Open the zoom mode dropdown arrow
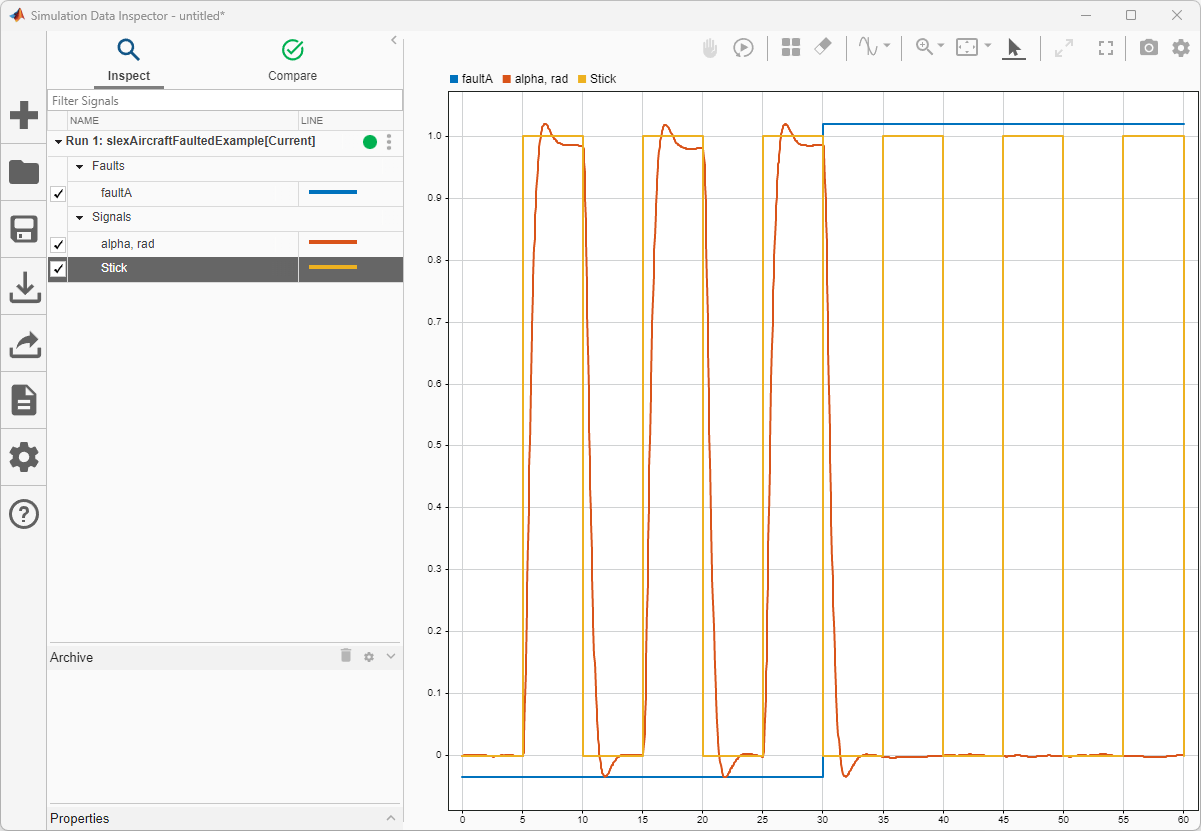The width and height of the screenshot is (1201, 831). (941, 46)
